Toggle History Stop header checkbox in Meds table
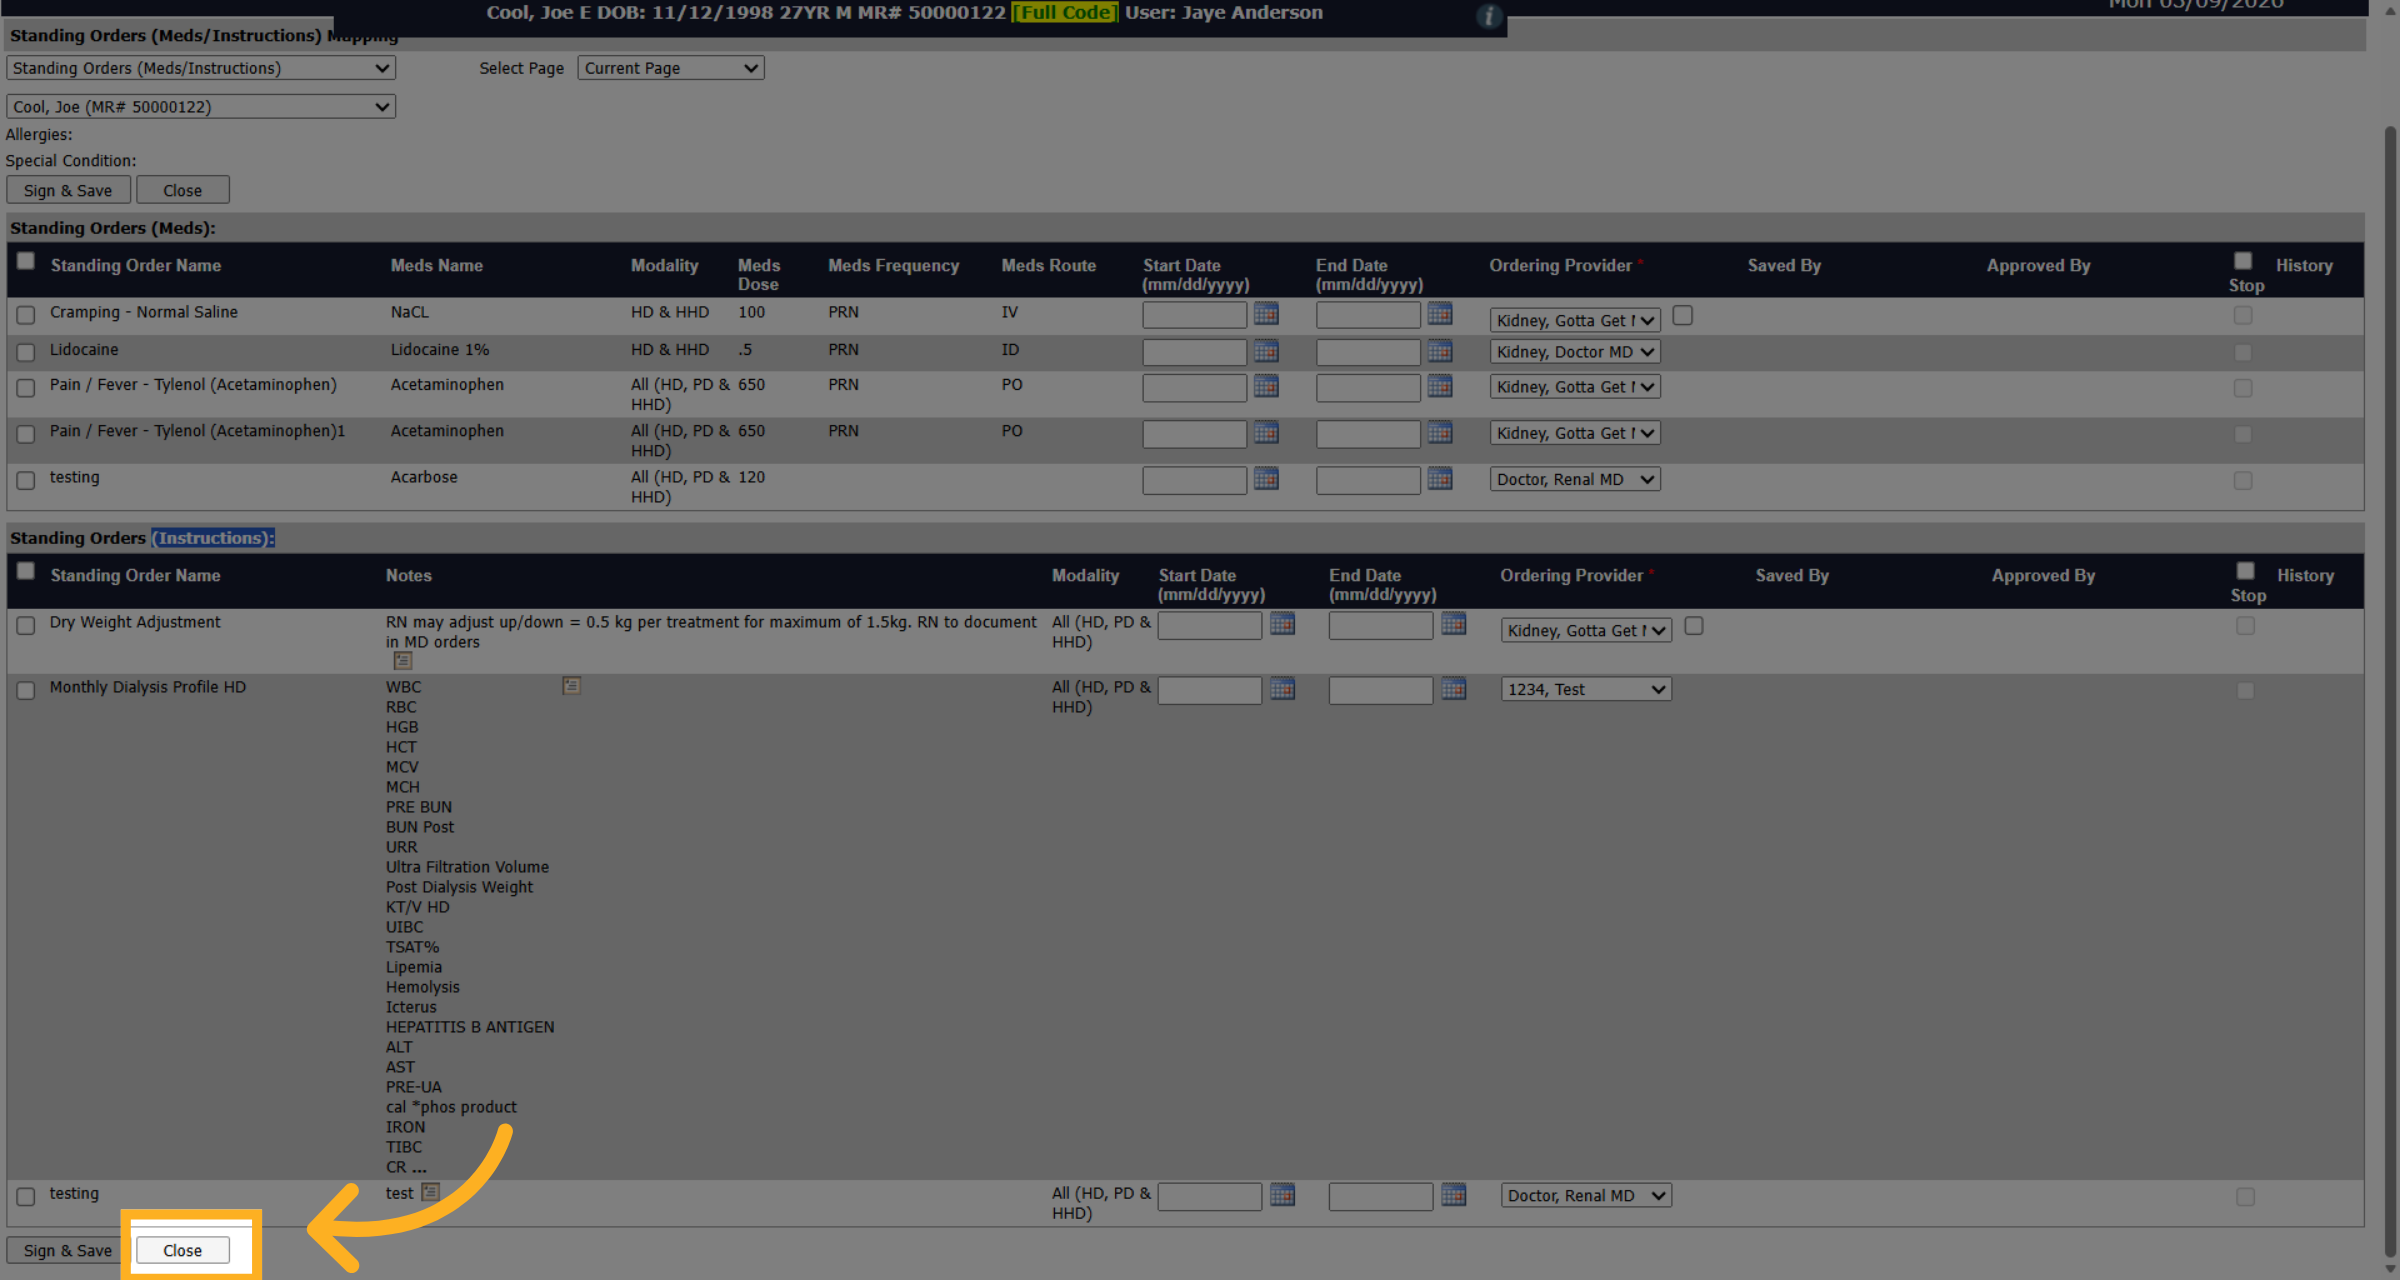 2243,261
